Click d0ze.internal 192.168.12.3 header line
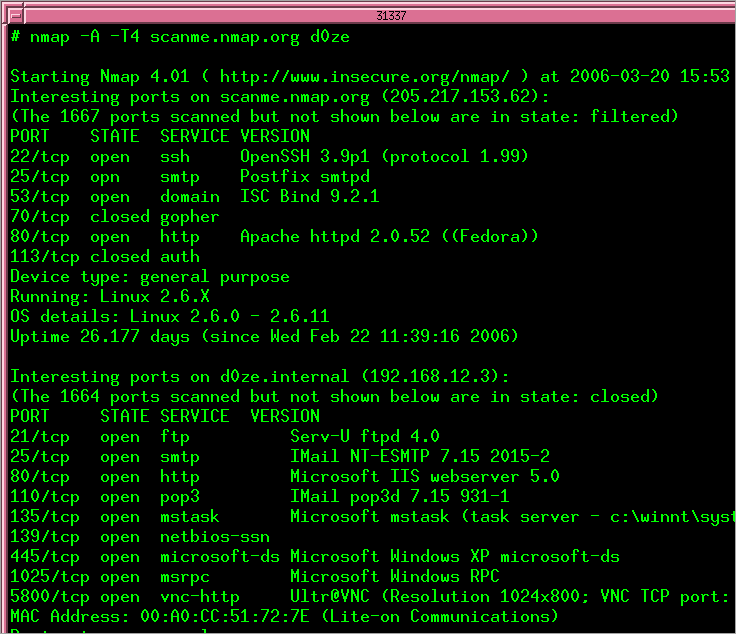The width and height of the screenshot is (736, 634). point(260,376)
